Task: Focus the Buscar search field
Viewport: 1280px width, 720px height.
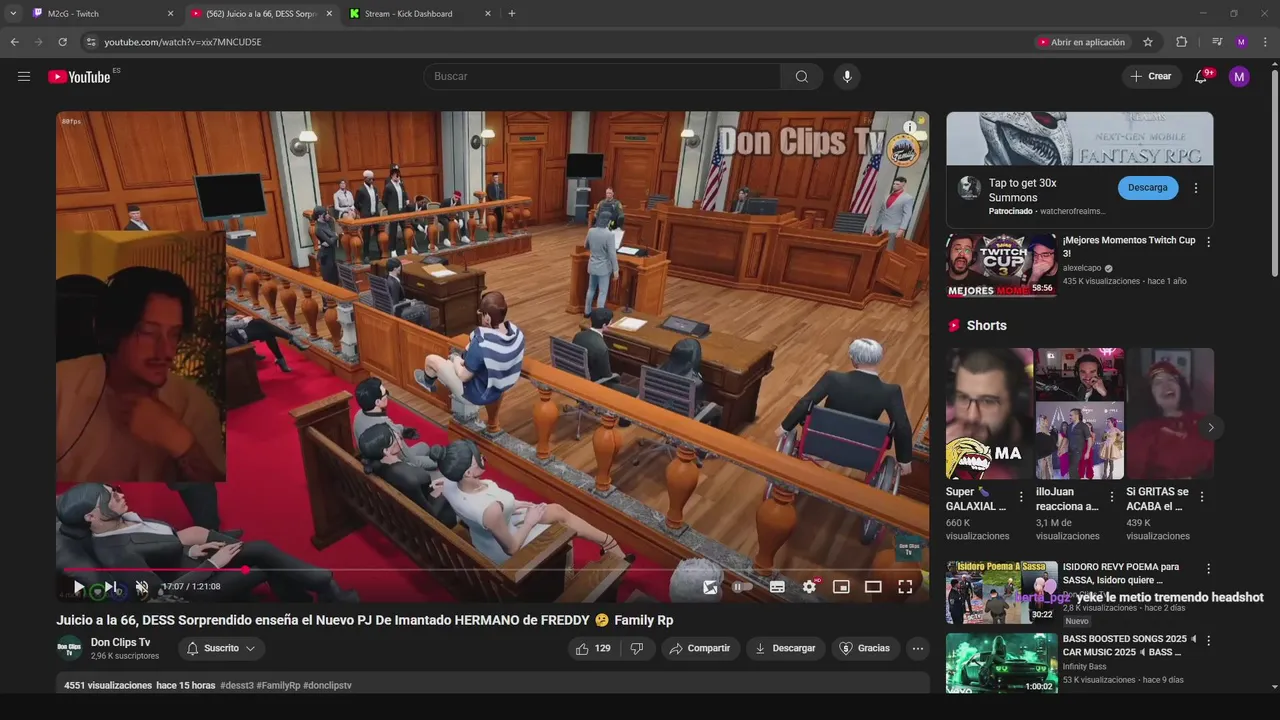Action: coord(602,76)
